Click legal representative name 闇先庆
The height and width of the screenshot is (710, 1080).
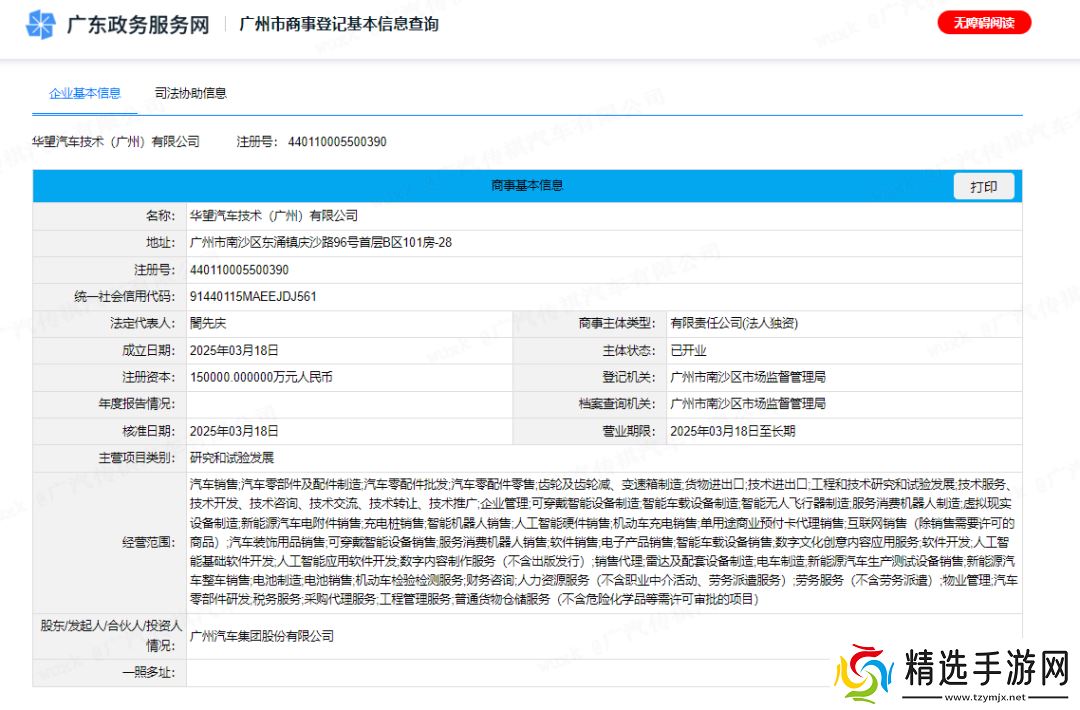pyautogui.click(x=208, y=324)
